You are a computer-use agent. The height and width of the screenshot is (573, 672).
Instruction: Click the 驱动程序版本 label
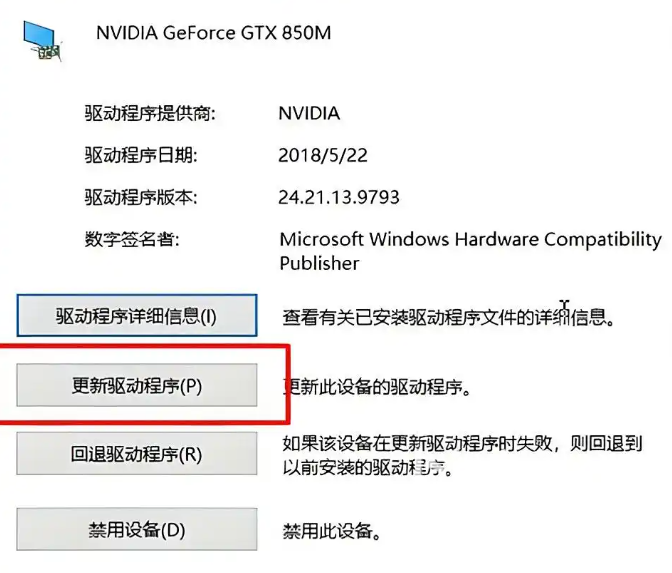tap(141, 197)
